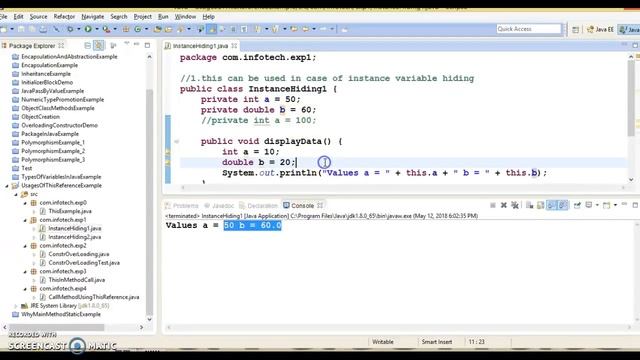The image size is (640, 360).
Task: Click the Last Edit Location icon
Action: click(x=294, y=29)
